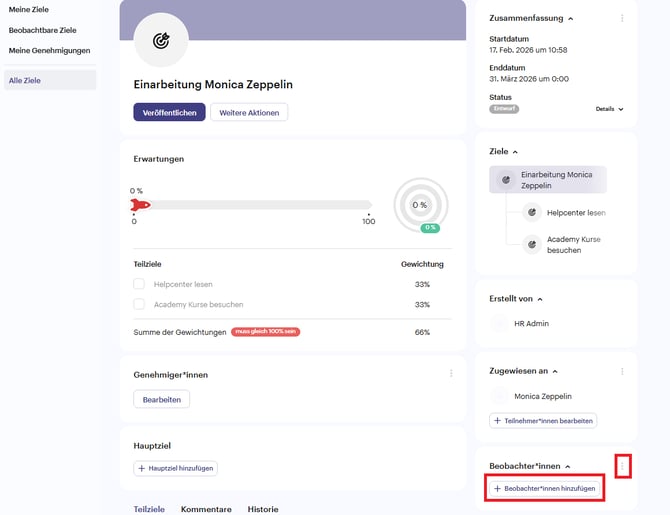Screen dimensions: 670x515
Task: Click the circular 0 % progress gauge
Action: pos(421,205)
